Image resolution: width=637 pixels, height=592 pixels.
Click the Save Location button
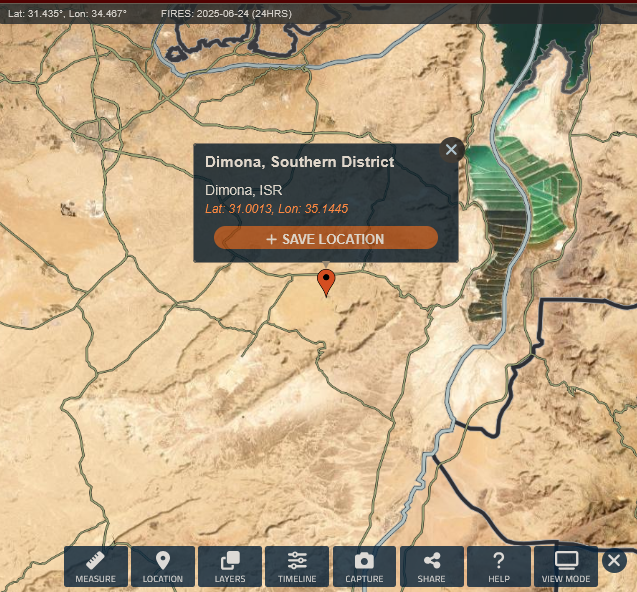pyautogui.click(x=326, y=238)
